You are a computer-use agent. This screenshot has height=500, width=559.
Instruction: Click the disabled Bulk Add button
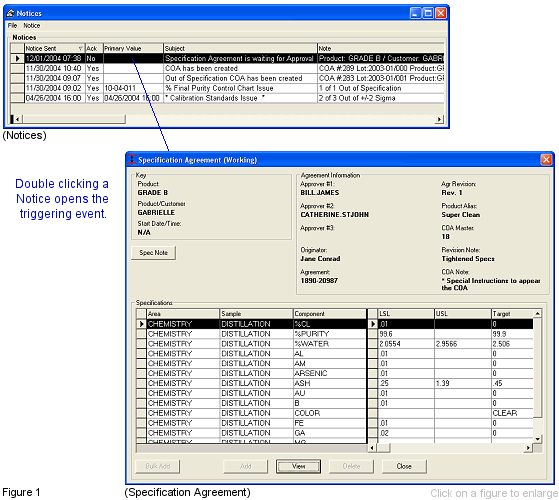(158, 466)
